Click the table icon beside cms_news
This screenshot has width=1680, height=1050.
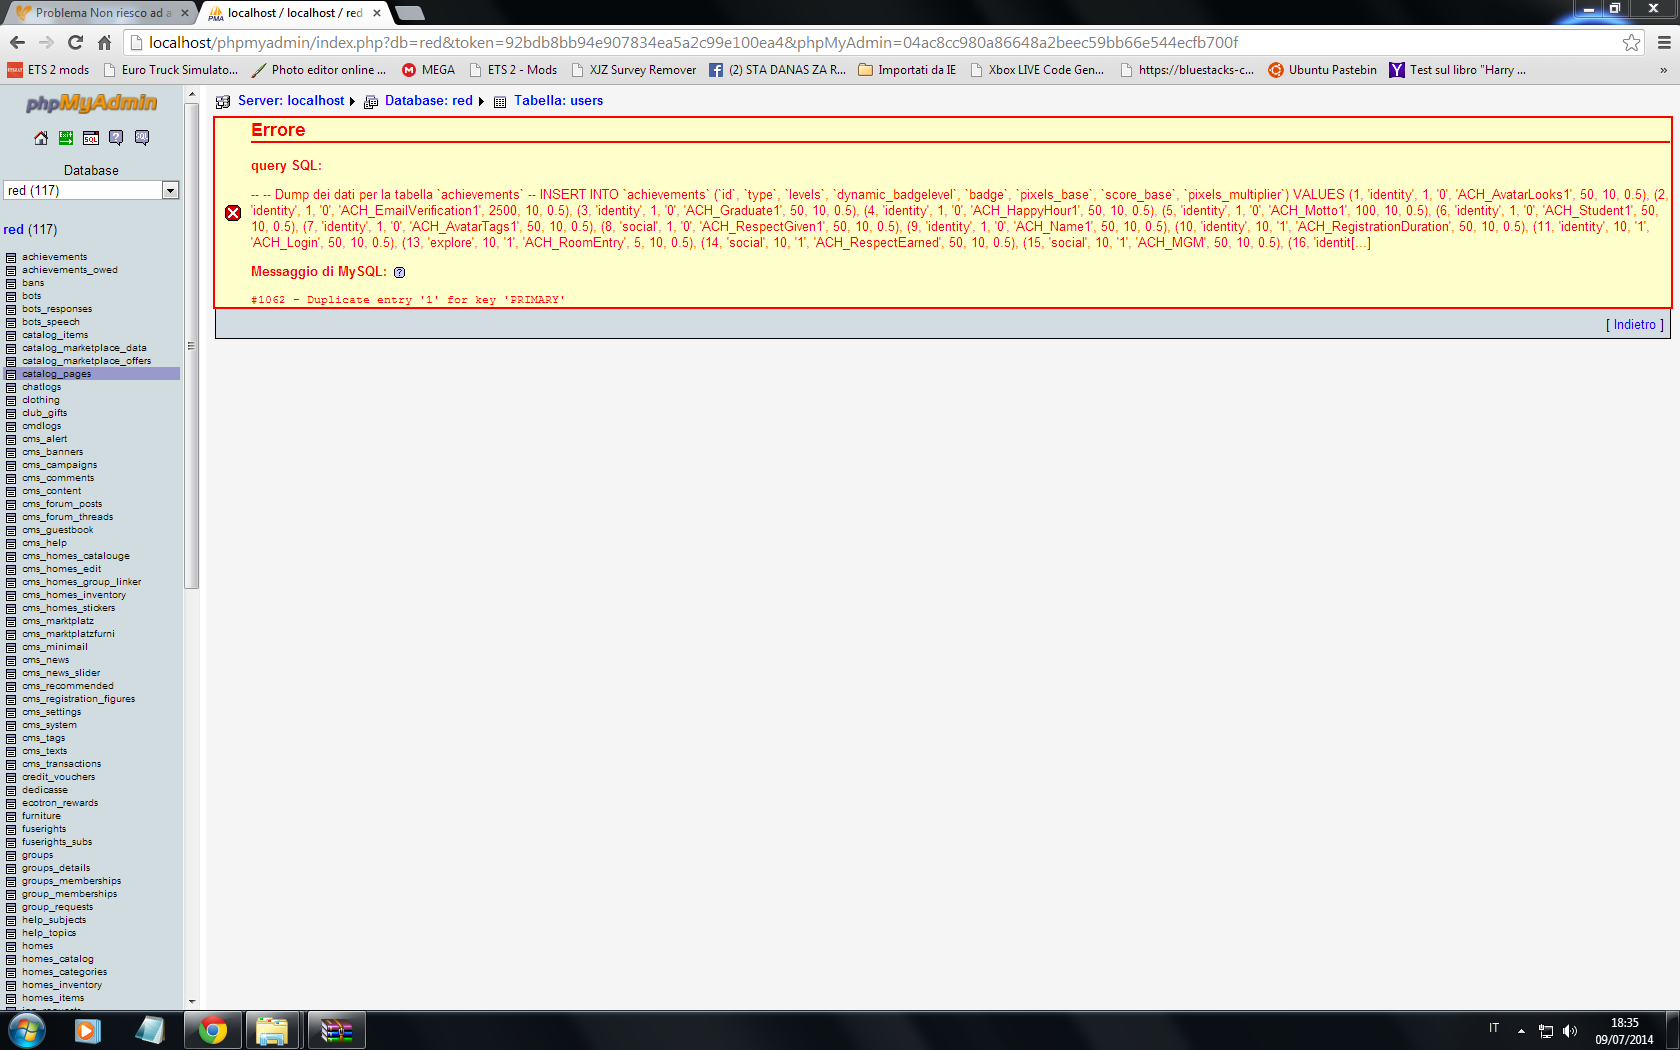click(x=11, y=660)
